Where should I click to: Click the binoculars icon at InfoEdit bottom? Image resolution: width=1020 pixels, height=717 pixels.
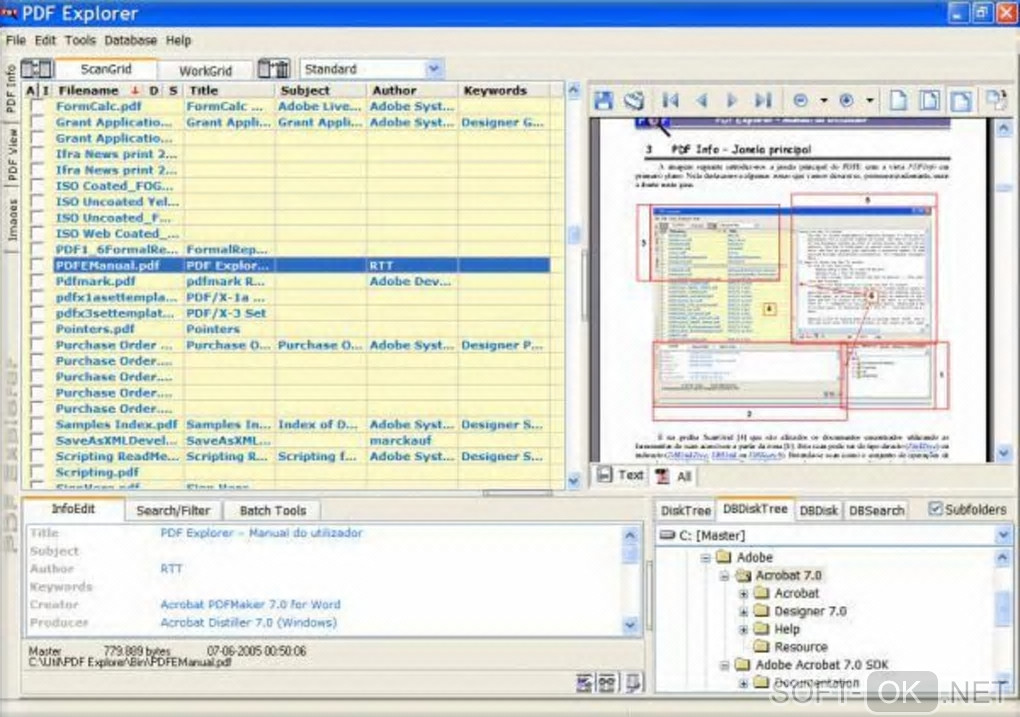pyautogui.click(x=608, y=683)
